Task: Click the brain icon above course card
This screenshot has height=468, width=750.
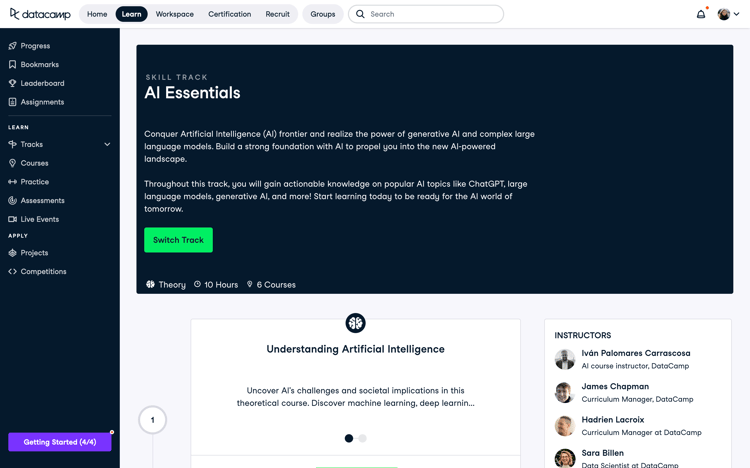Action: click(x=355, y=323)
